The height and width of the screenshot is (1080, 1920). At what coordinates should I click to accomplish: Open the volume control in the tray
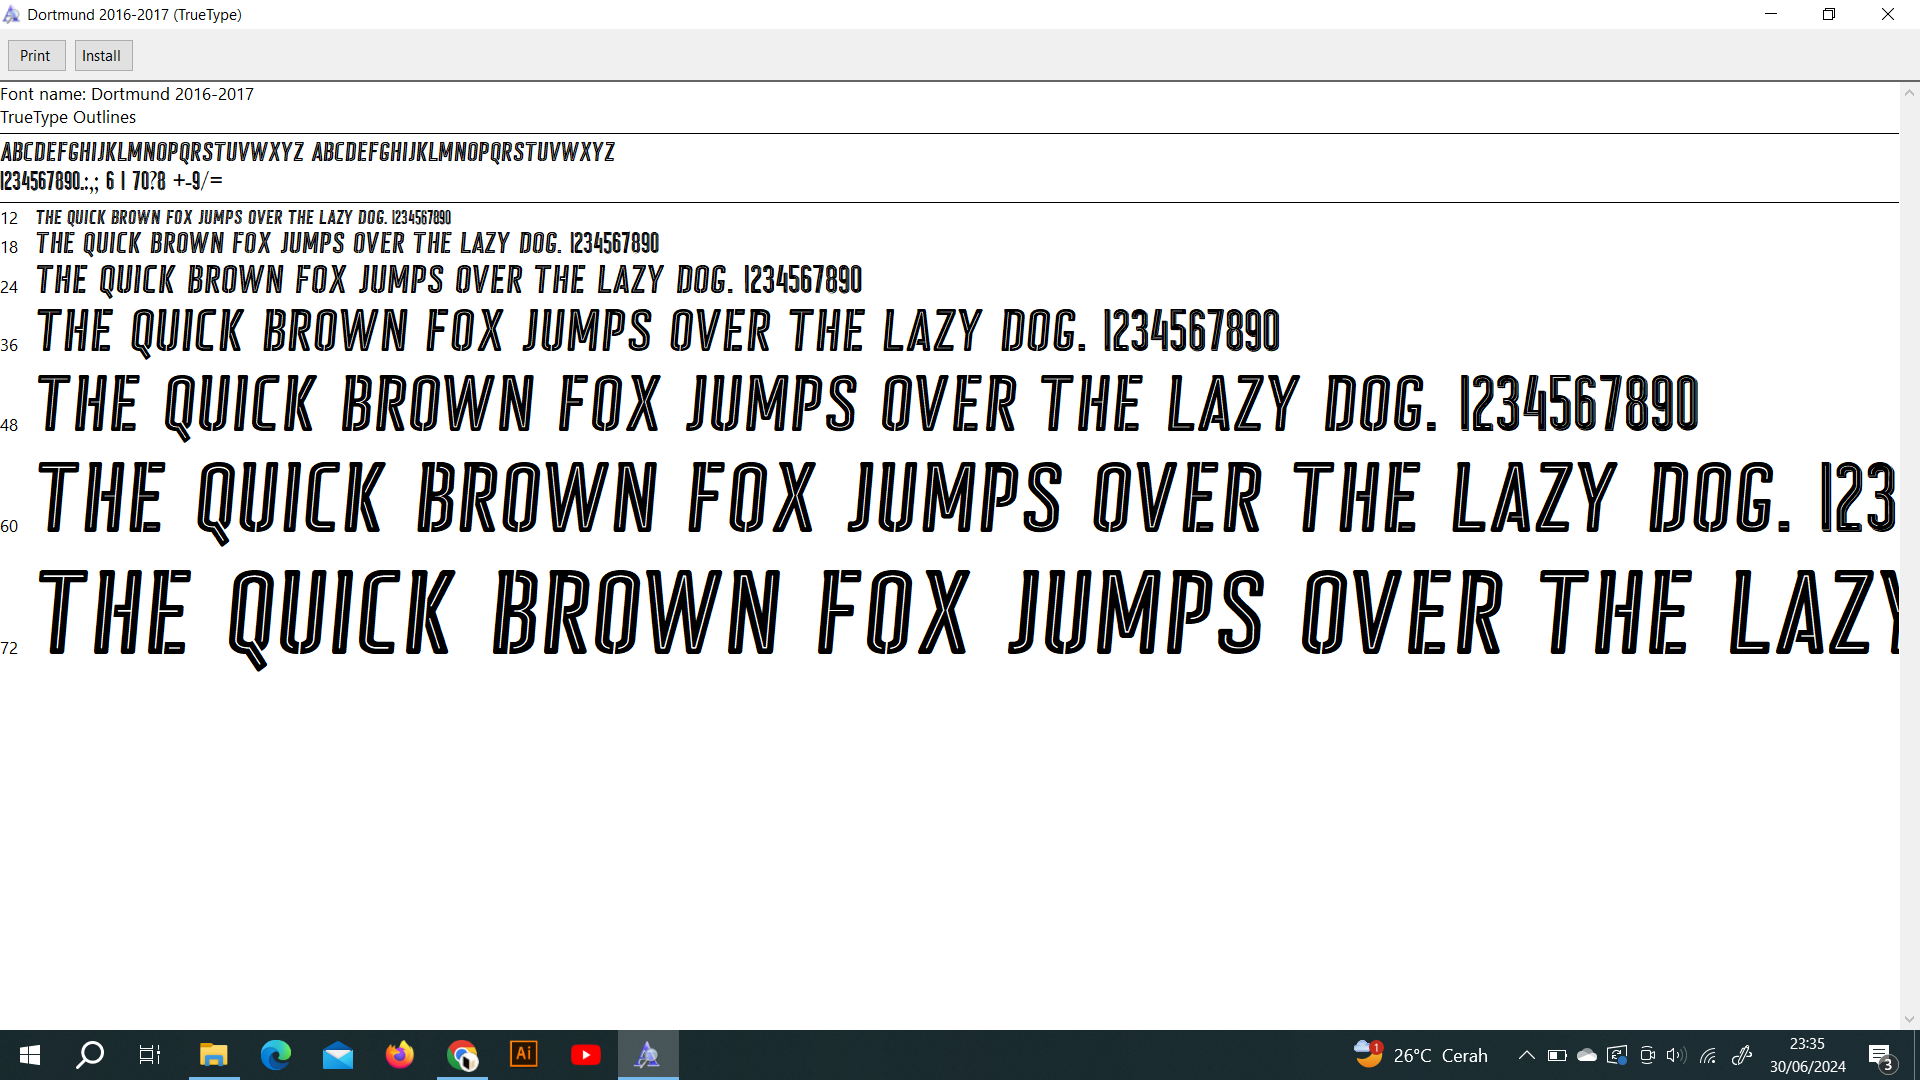click(x=1677, y=1055)
